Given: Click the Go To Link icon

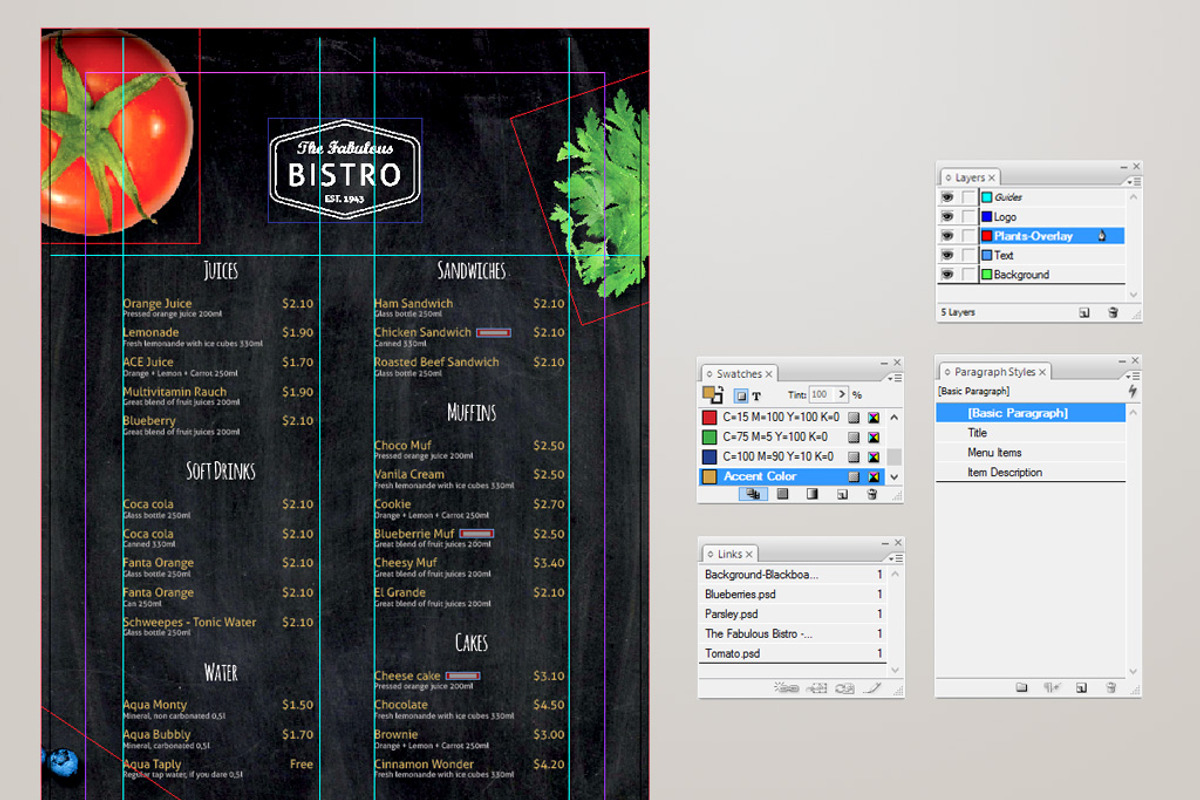Looking at the screenshot, I should (816, 688).
